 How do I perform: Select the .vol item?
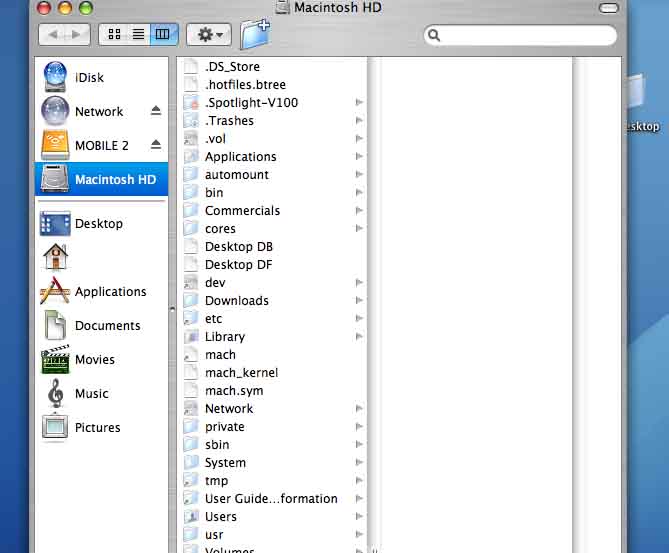pyautogui.click(x=272, y=139)
